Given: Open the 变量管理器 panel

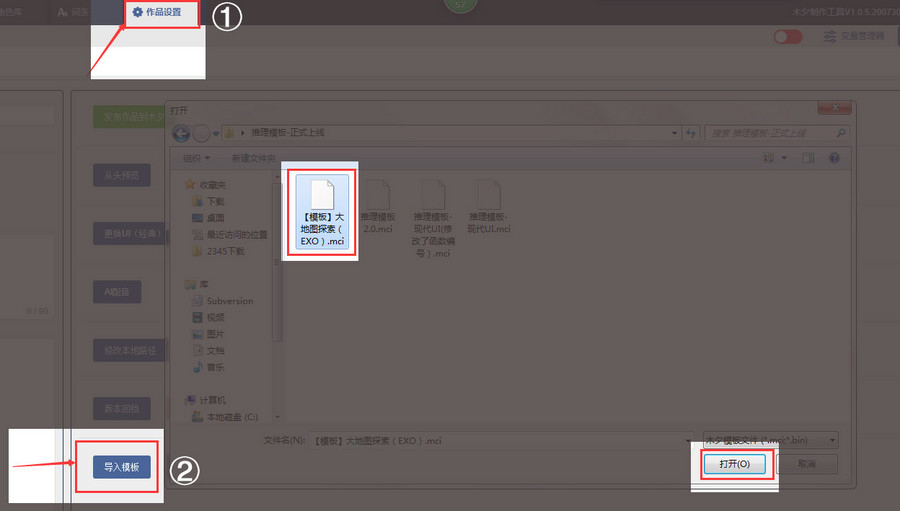Looking at the screenshot, I should (x=854, y=36).
